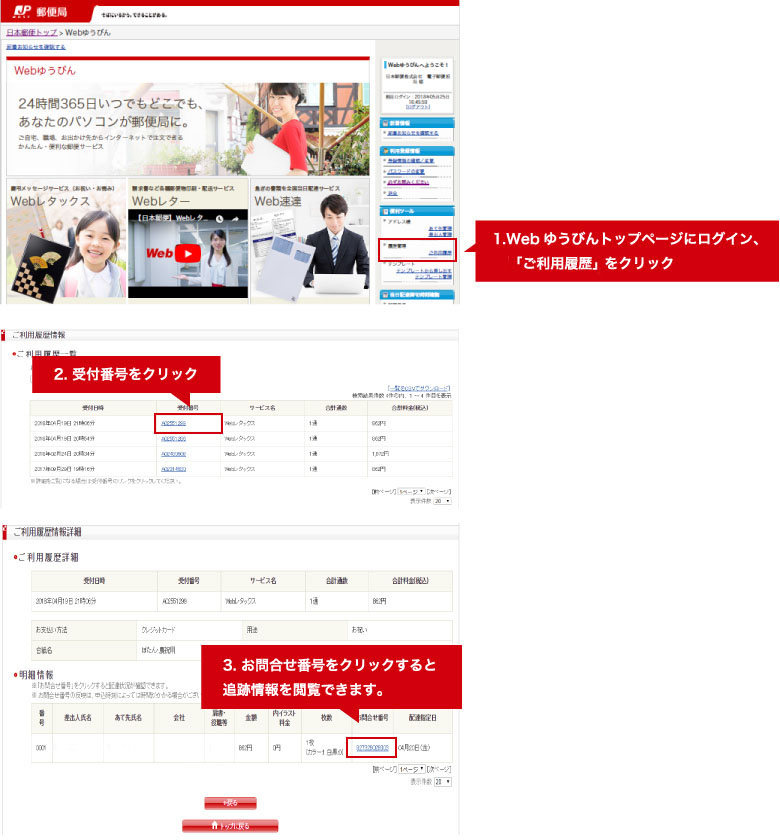Click the ログアウト link in welcome box
780x840 pixels.
(418, 107)
